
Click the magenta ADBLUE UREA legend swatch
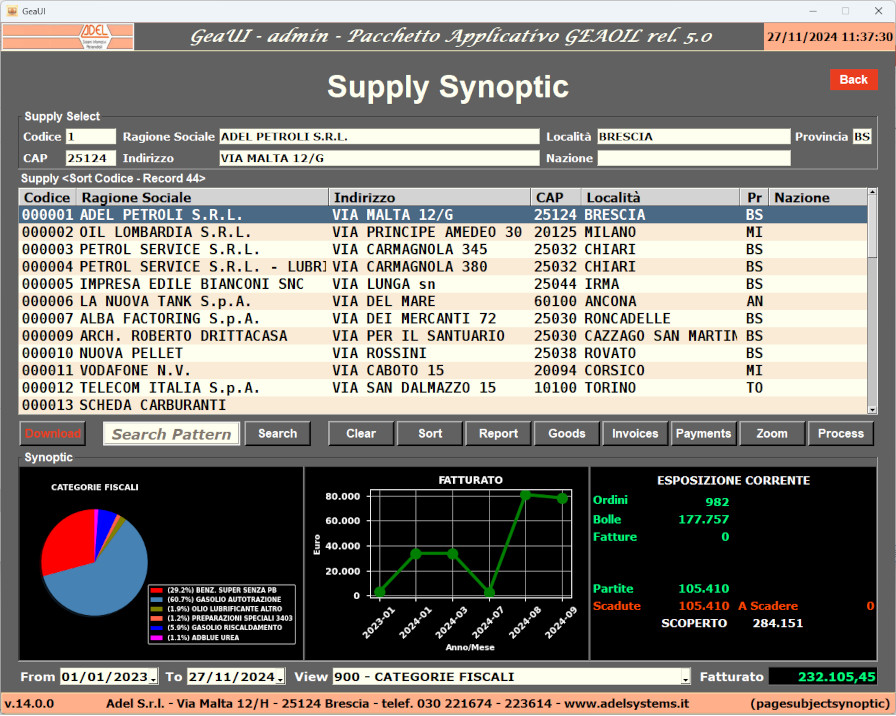[157, 638]
